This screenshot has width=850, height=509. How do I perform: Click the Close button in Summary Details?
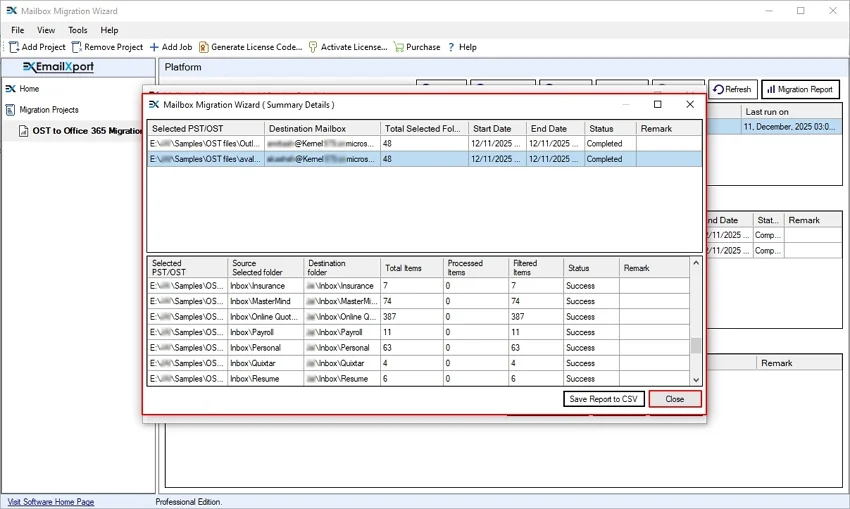click(x=675, y=399)
